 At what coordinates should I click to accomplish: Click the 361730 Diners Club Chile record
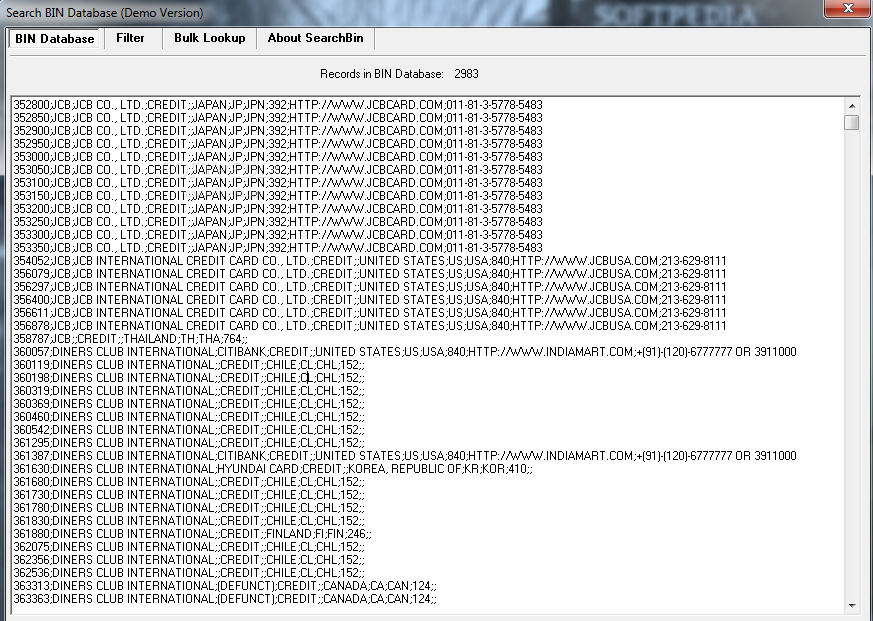pyautogui.click(x=189, y=495)
